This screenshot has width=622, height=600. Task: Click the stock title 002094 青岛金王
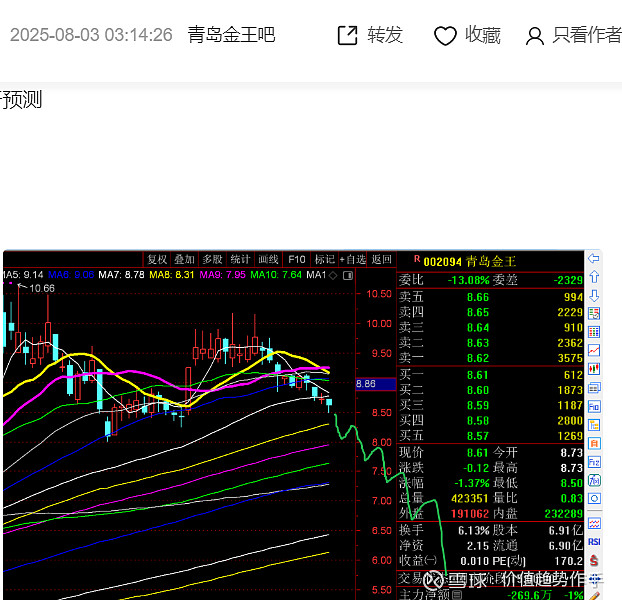[470, 261]
